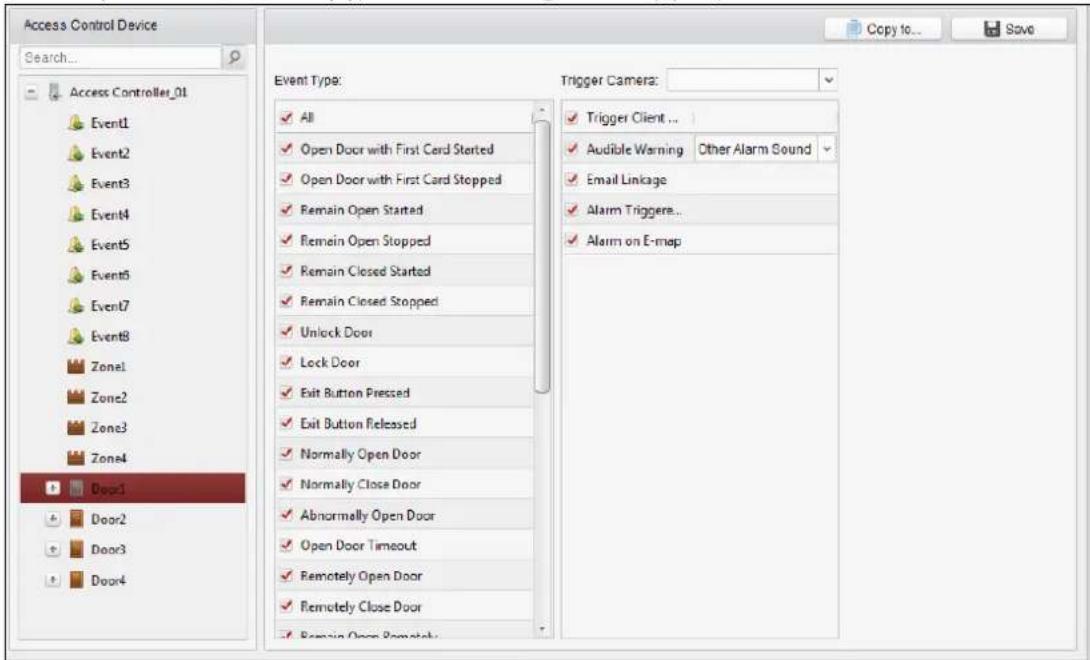This screenshot has width=1090, height=660.
Task: Disable the Trigger Client checkbox
Action: 572,118
